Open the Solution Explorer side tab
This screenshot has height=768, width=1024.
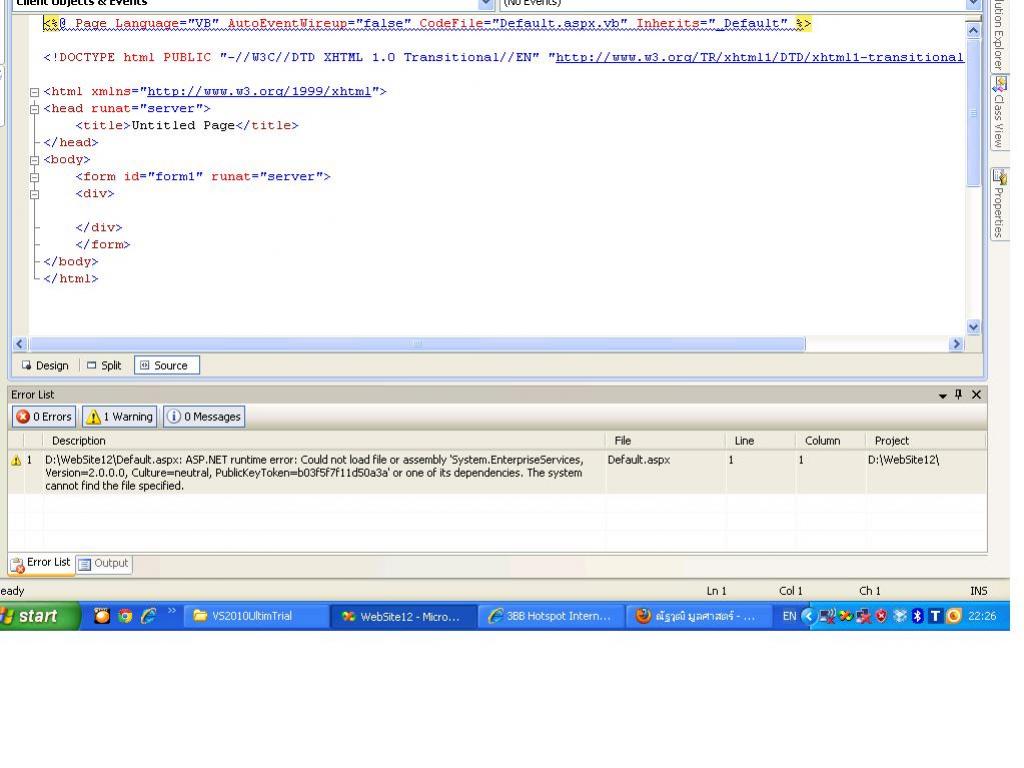pyautogui.click(x=999, y=35)
